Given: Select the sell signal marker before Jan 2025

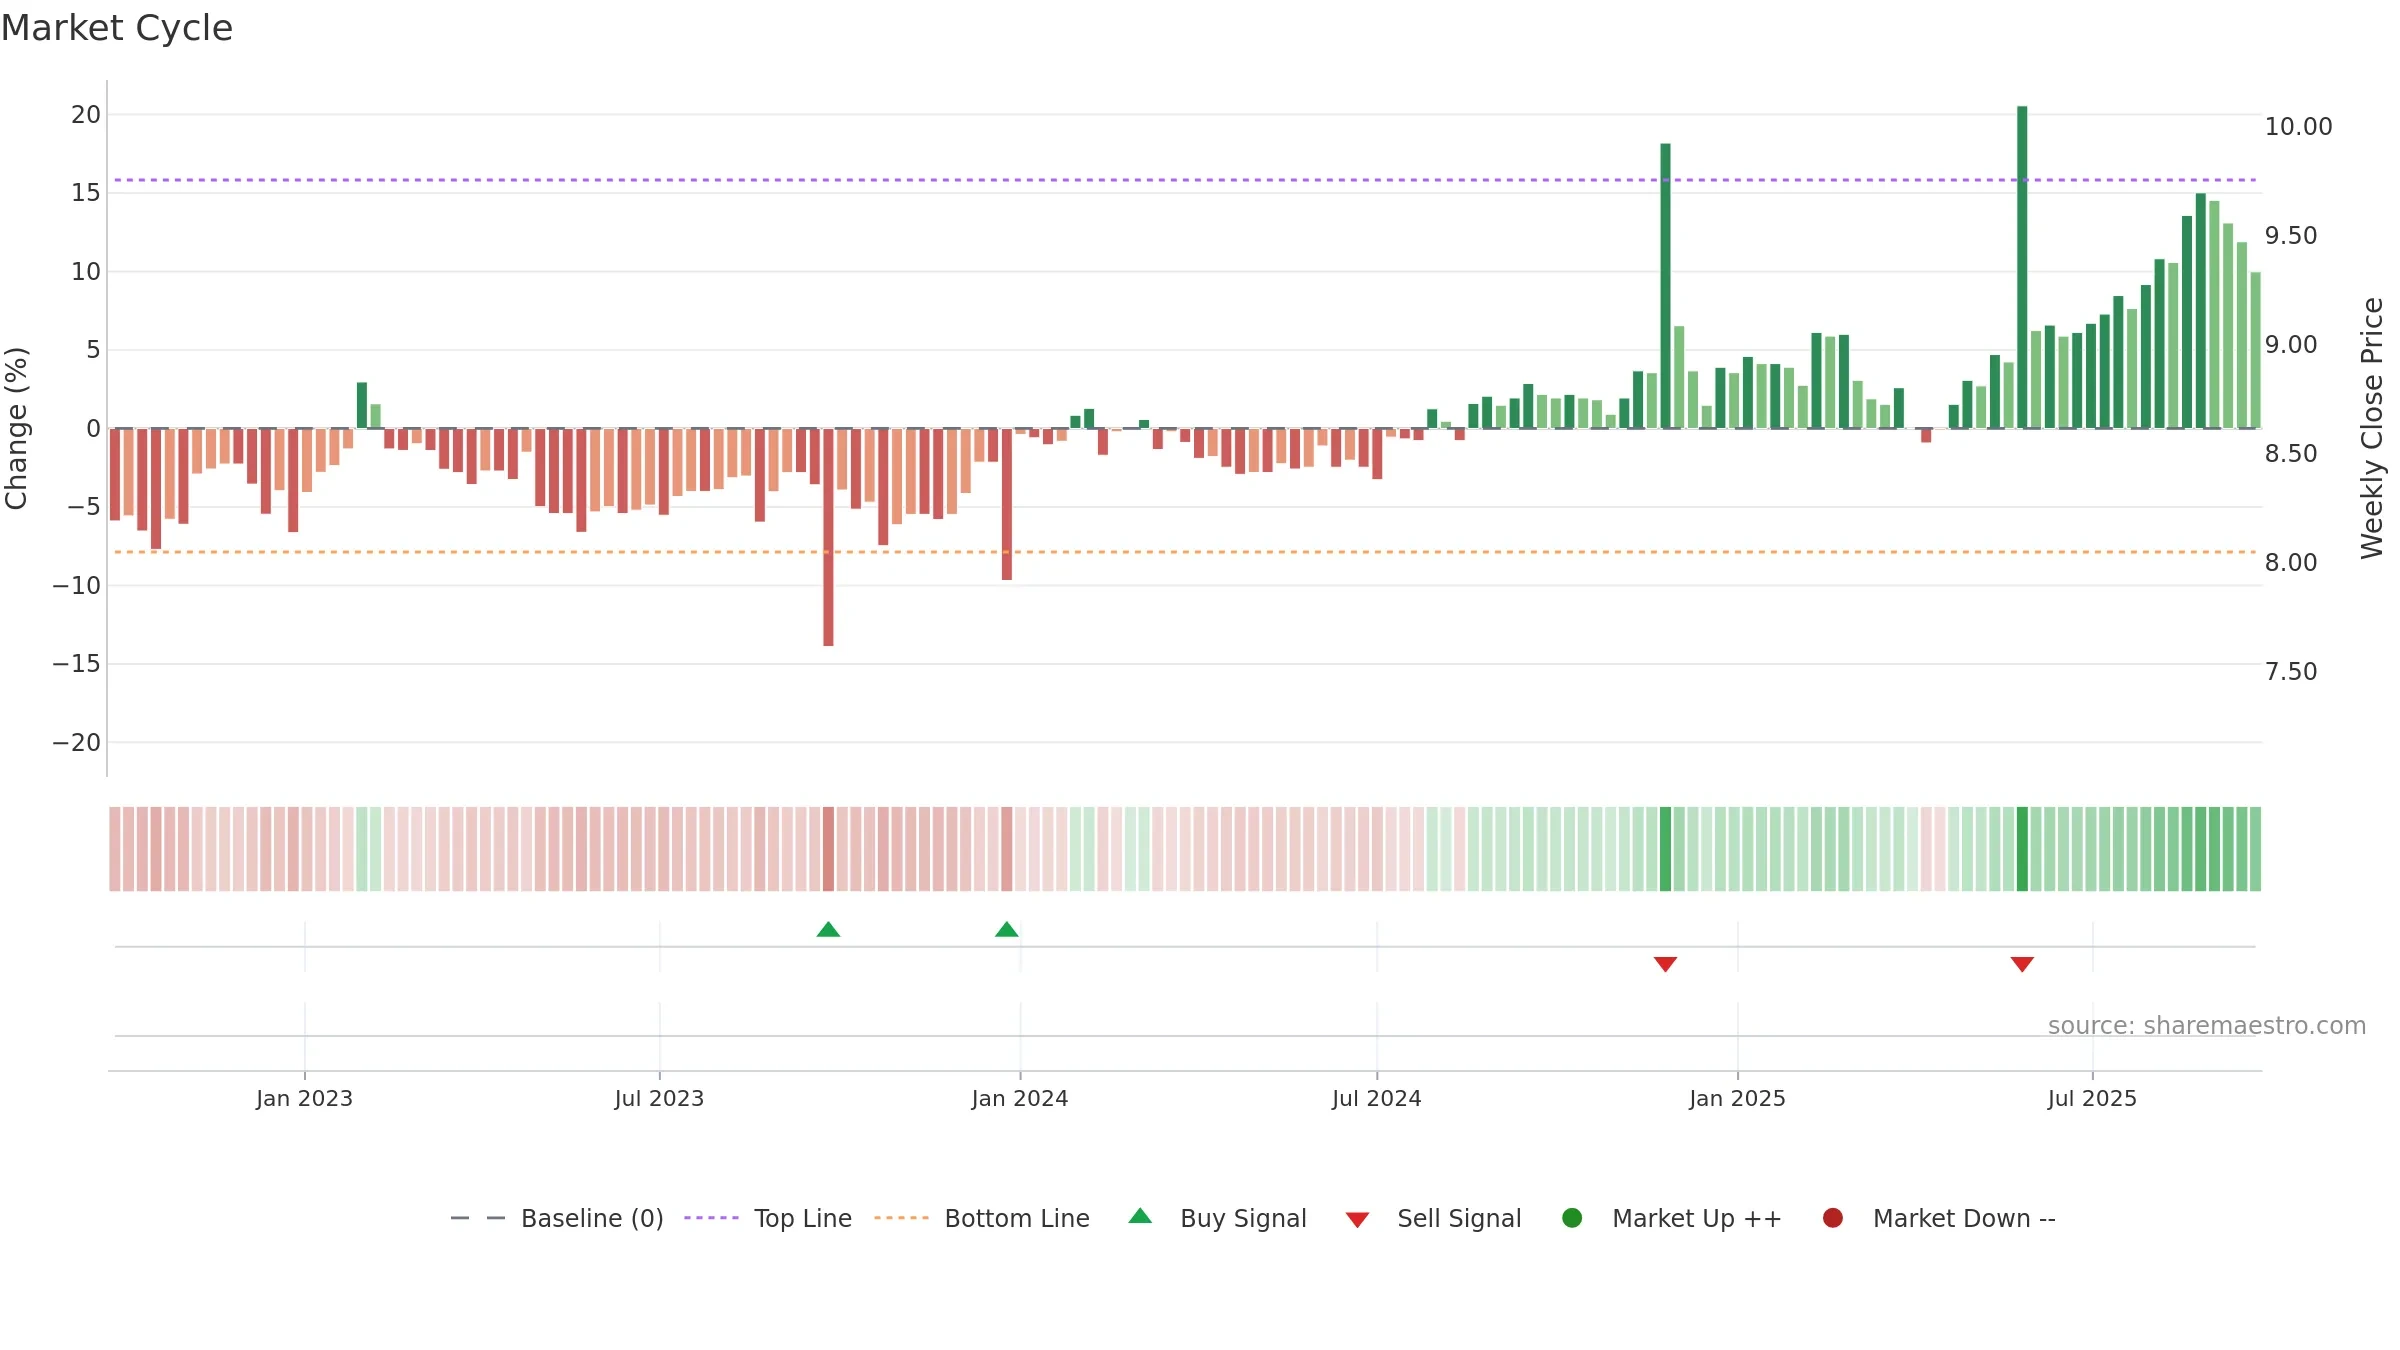Looking at the screenshot, I should (x=1665, y=964).
